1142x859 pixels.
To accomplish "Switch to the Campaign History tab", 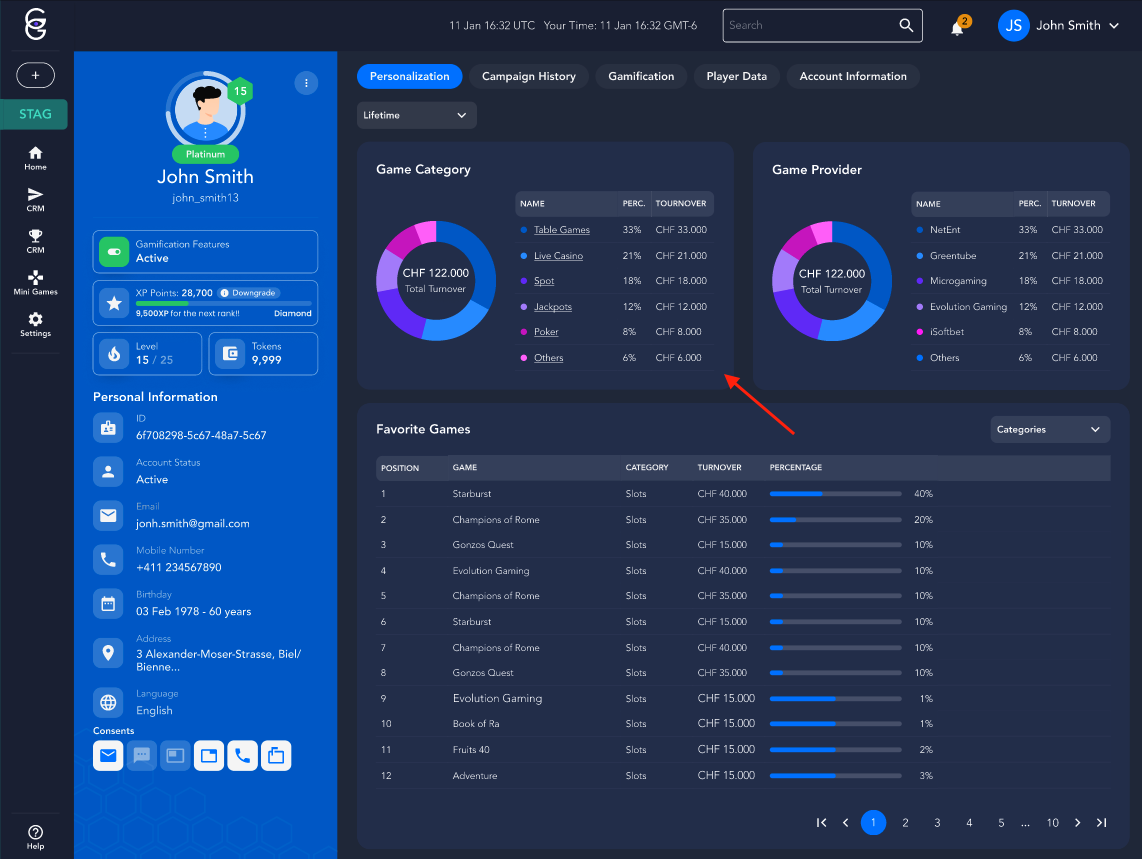I will tap(528, 76).
